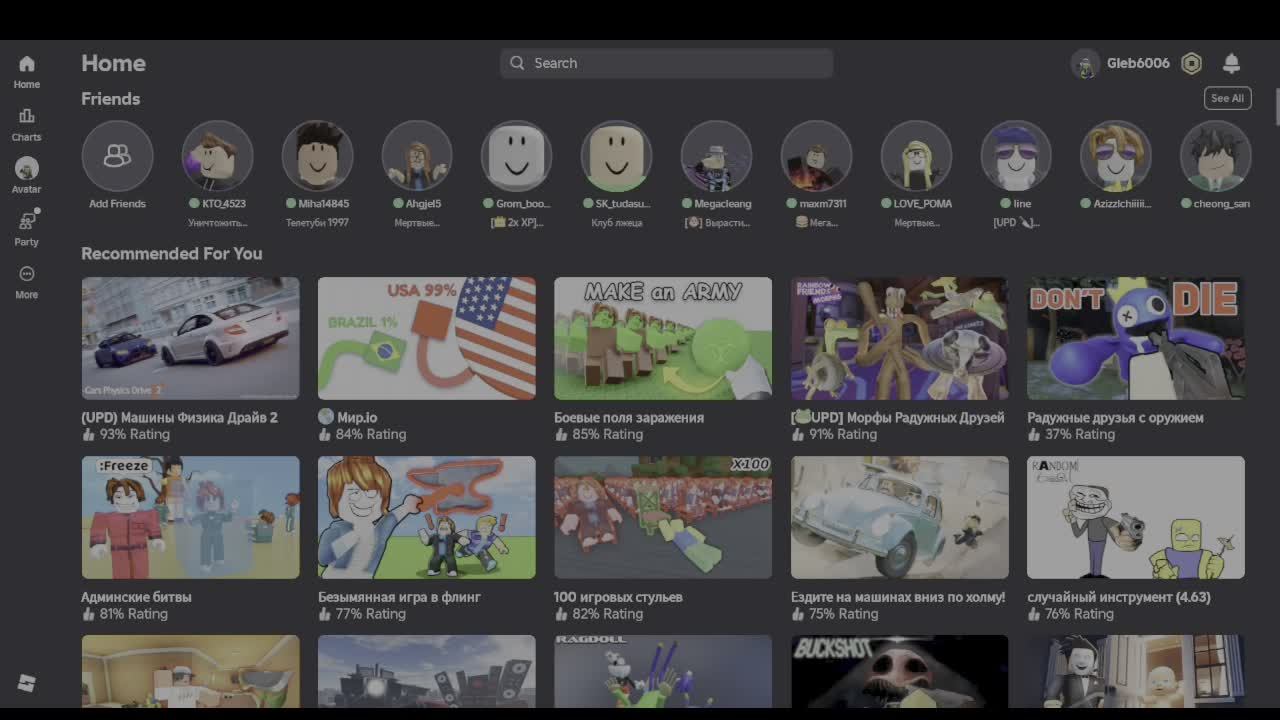Screen dimensions: 1280x720
Task: Click the Радужные друзья с оружием title
Action: [1115, 417]
